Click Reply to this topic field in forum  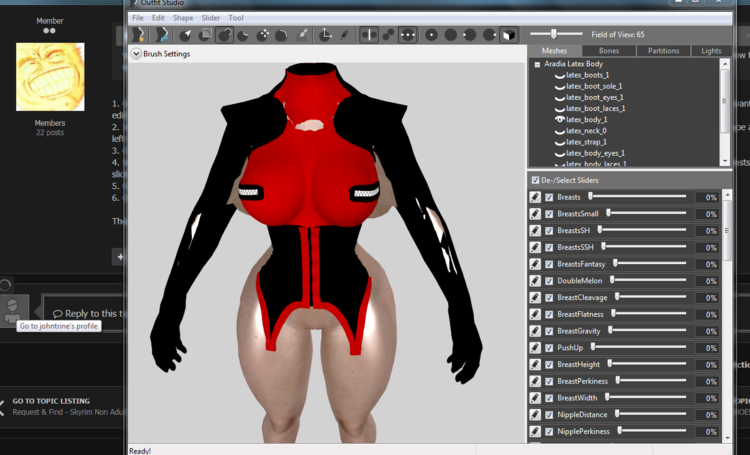click(x=84, y=313)
